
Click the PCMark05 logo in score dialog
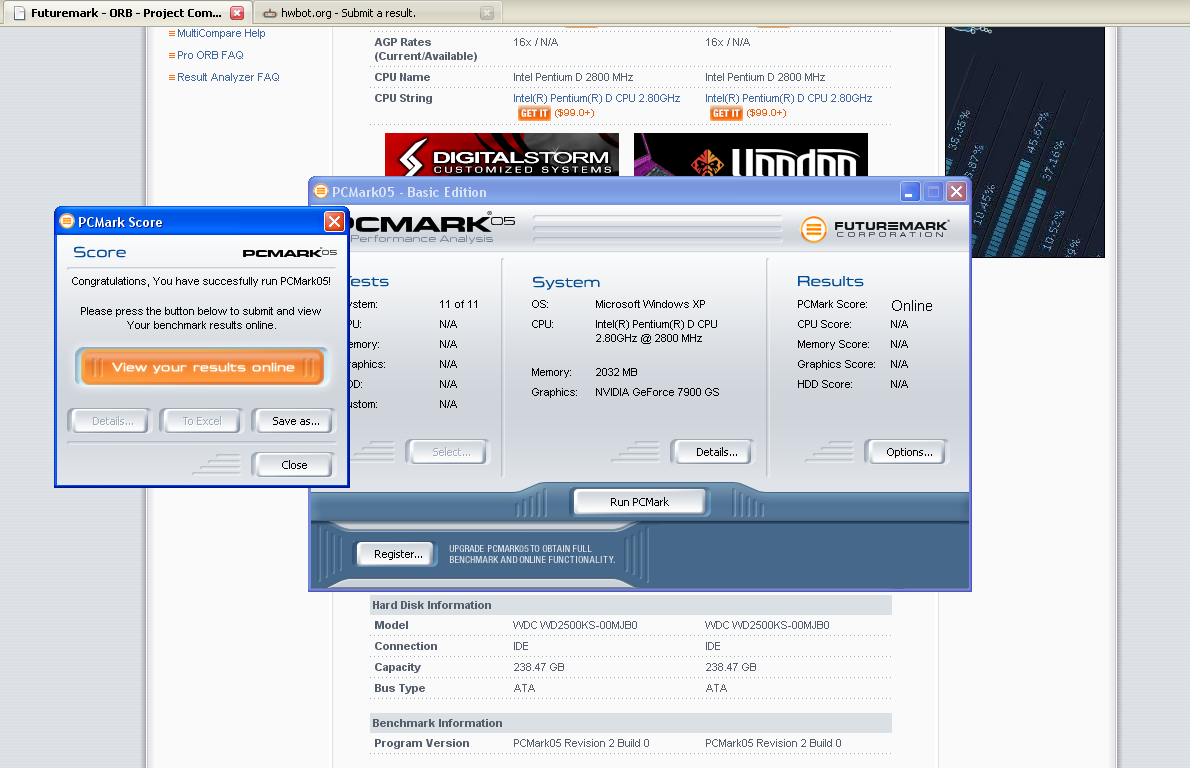290,253
